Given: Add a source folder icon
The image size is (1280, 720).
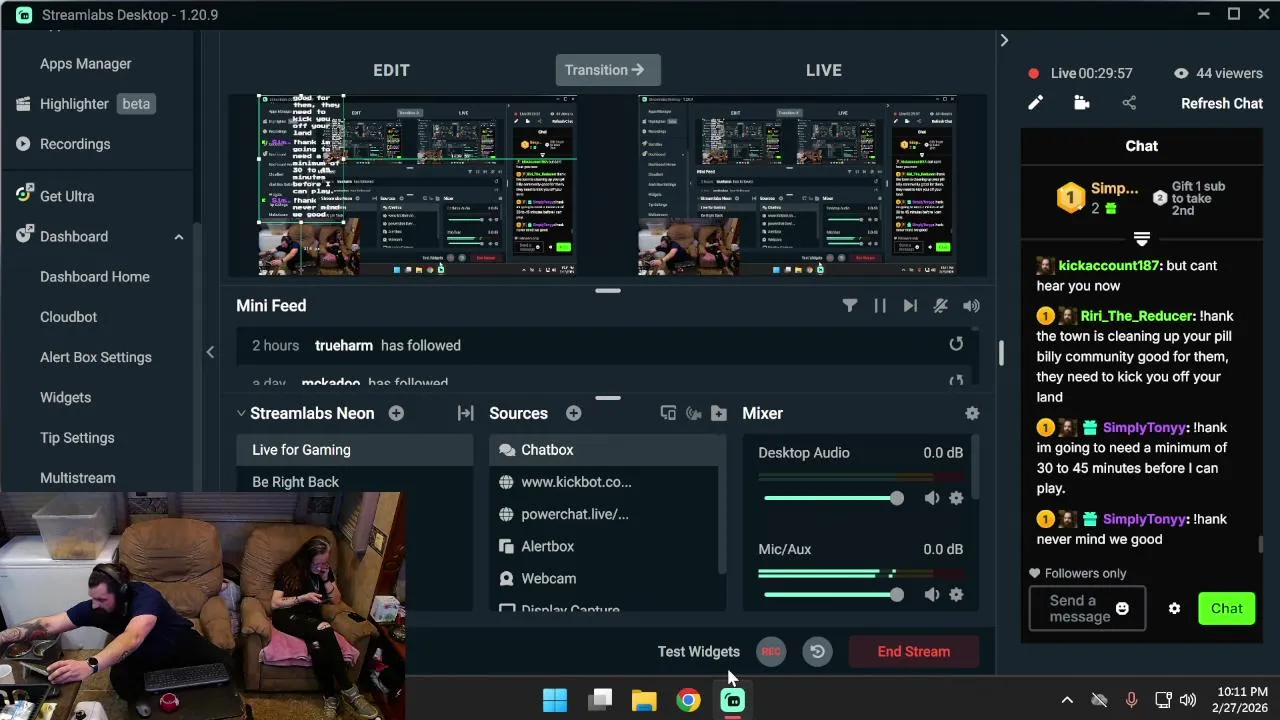Looking at the screenshot, I should 718,413.
